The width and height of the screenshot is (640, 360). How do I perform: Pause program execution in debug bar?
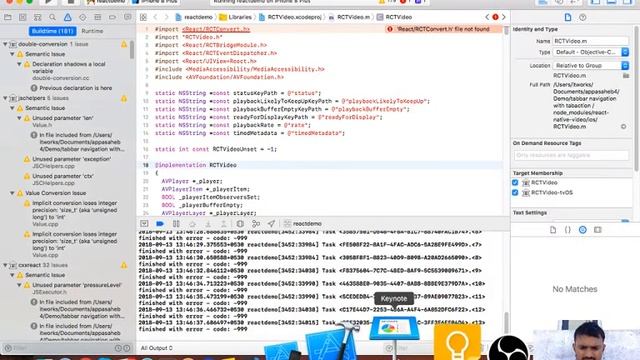point(176,224)
